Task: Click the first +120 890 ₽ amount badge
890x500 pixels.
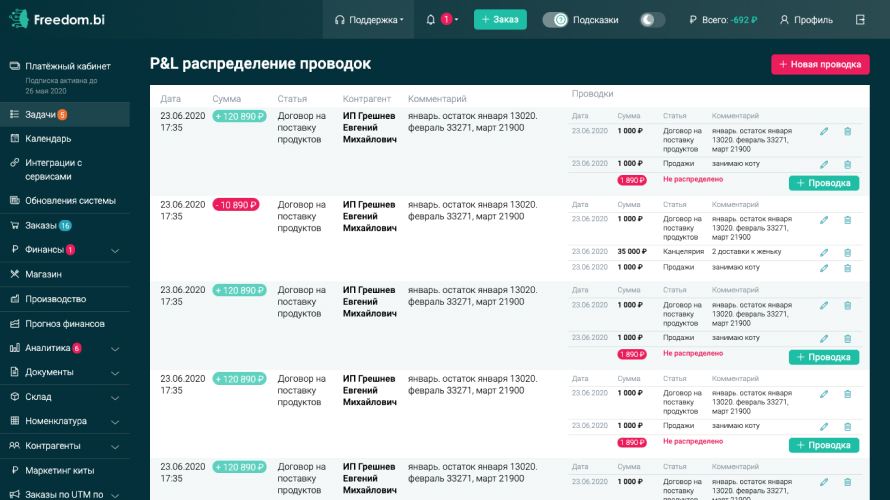Action: click(x=240, y=116)
